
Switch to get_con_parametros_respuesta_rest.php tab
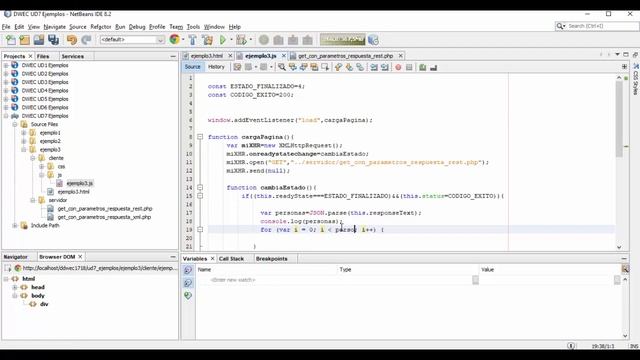[345, 56]
